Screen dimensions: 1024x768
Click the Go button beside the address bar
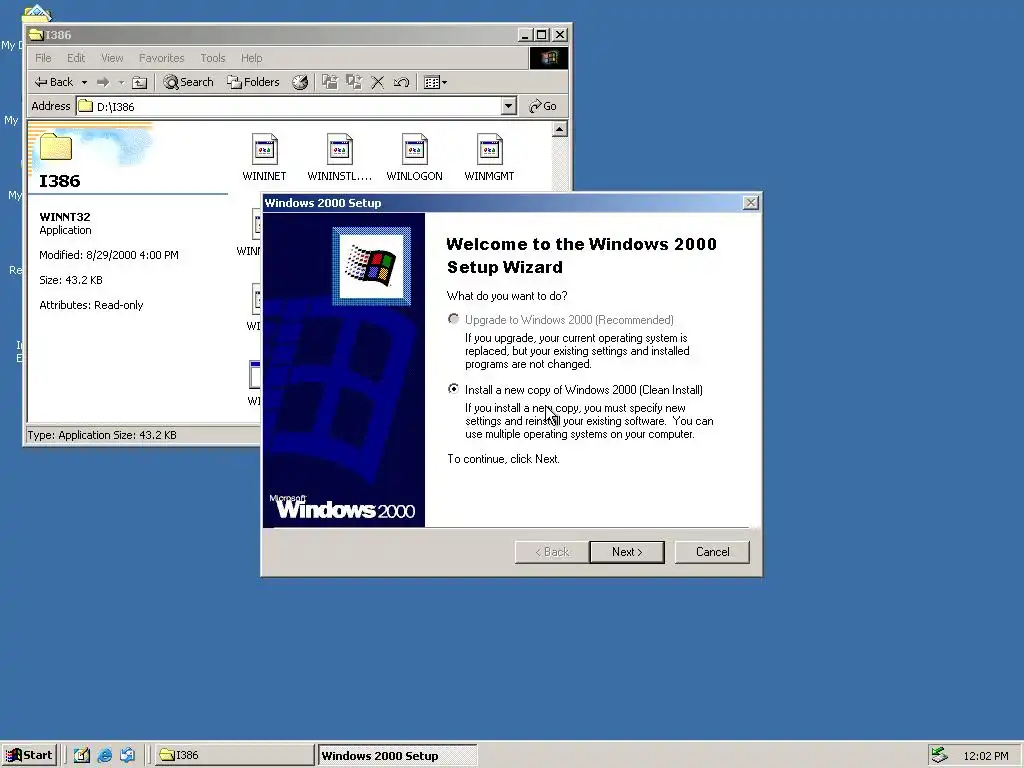[x=543, y=106]
